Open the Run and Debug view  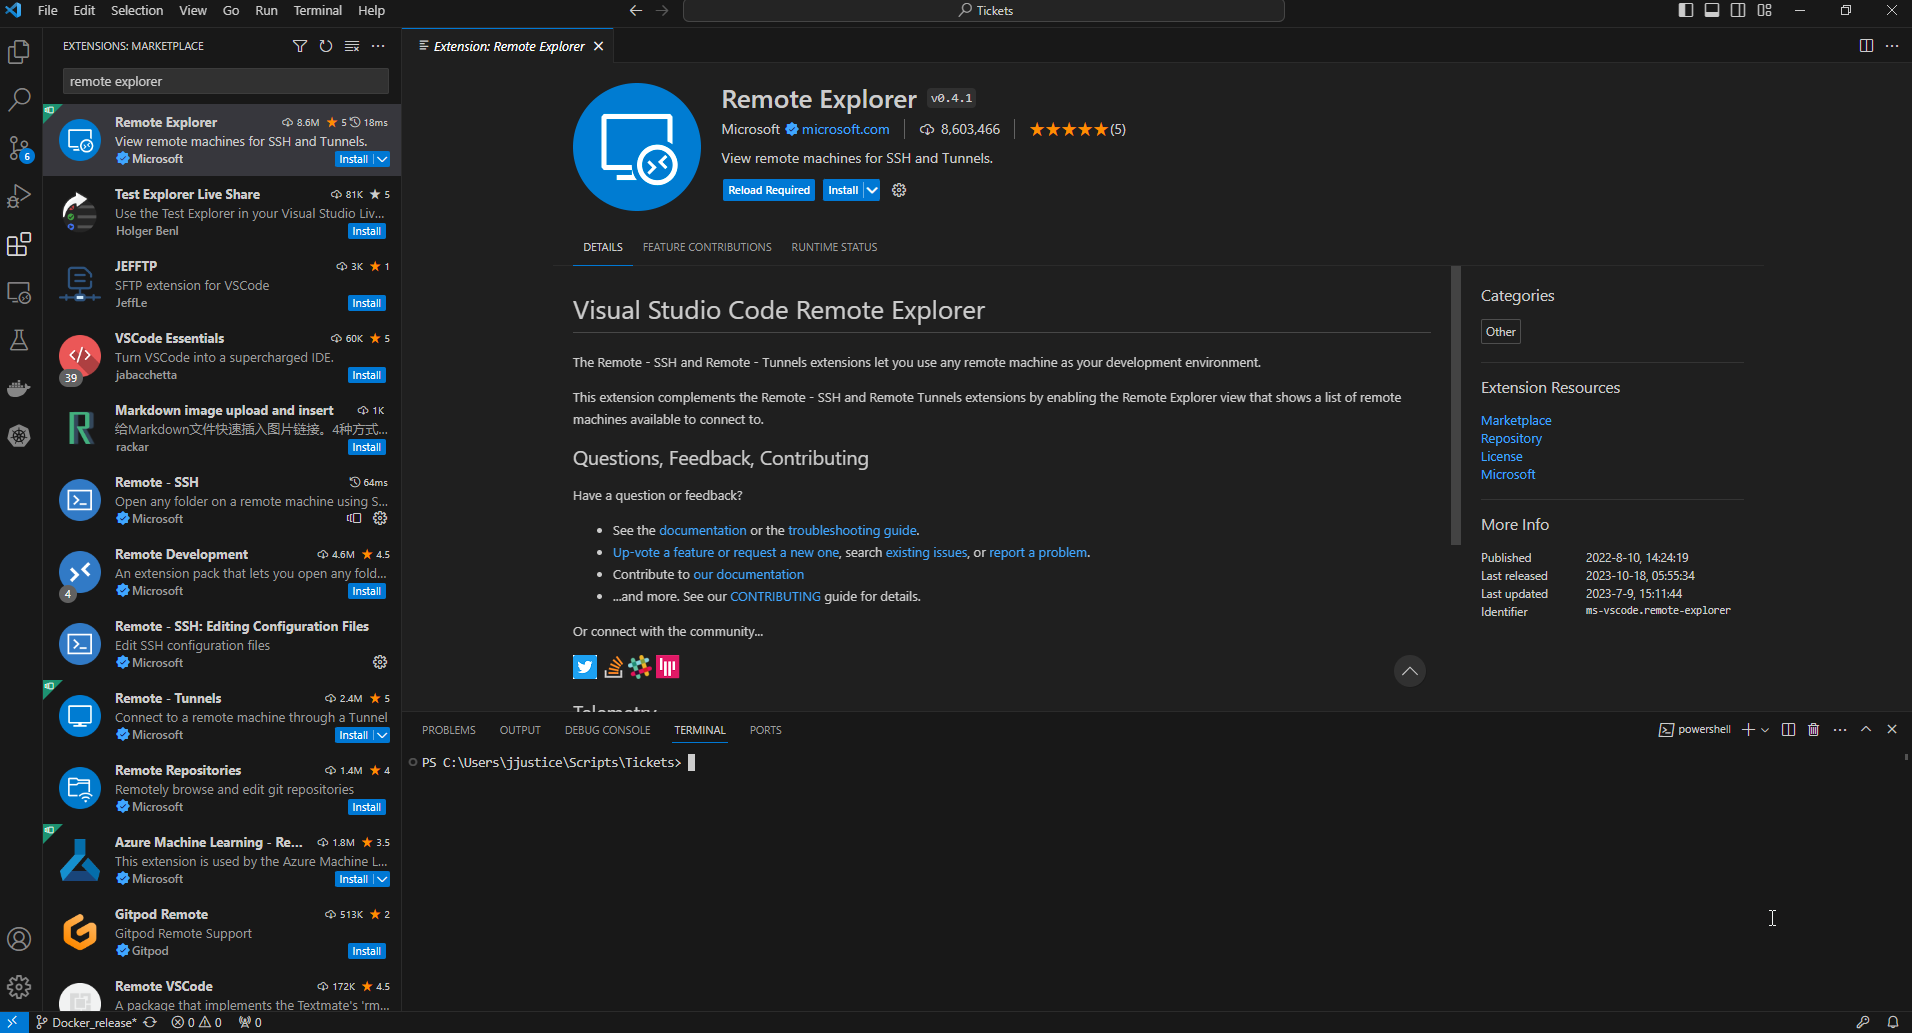click(19, 196)
